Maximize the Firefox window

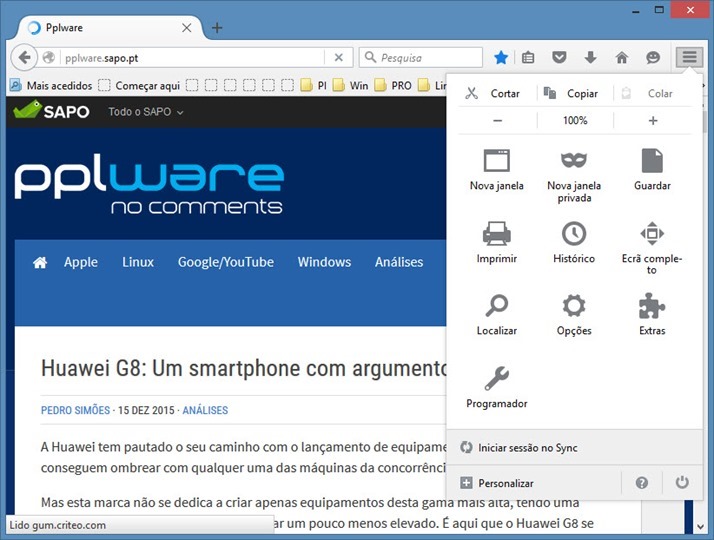(659, 10)
